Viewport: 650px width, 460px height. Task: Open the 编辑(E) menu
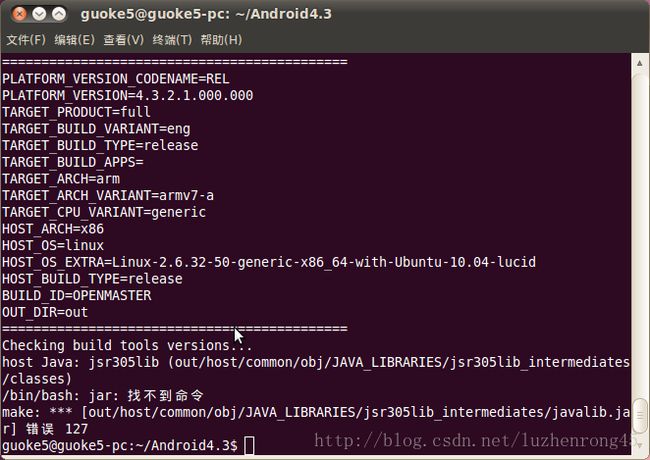click(x=75, y=40)
